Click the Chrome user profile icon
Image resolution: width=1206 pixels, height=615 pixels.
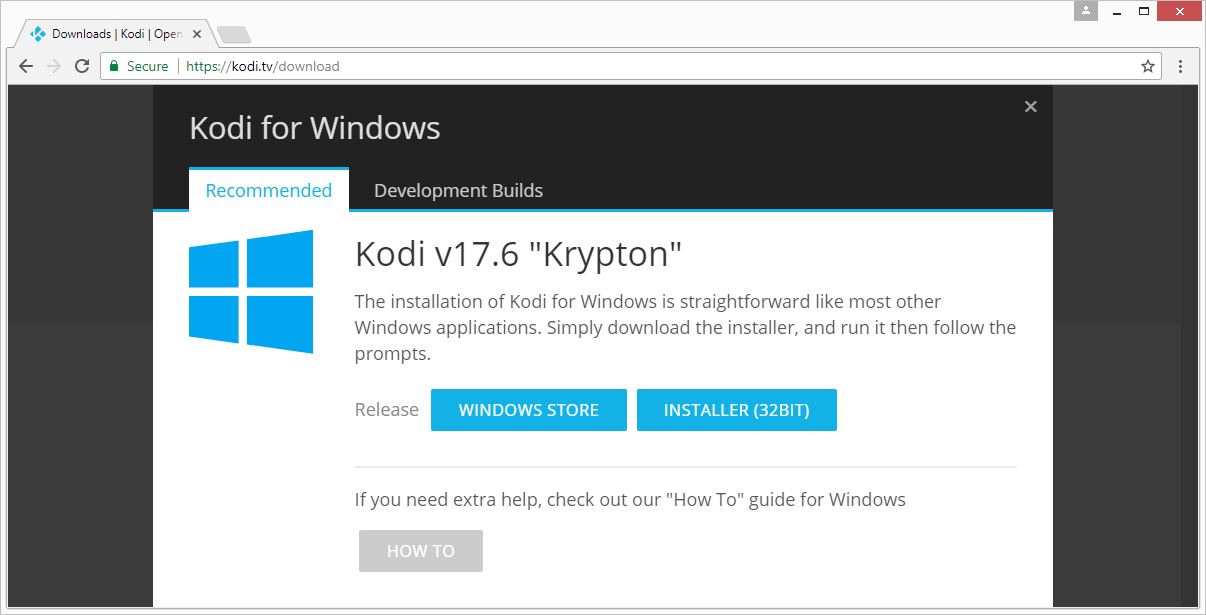(x=1086, y=11)
